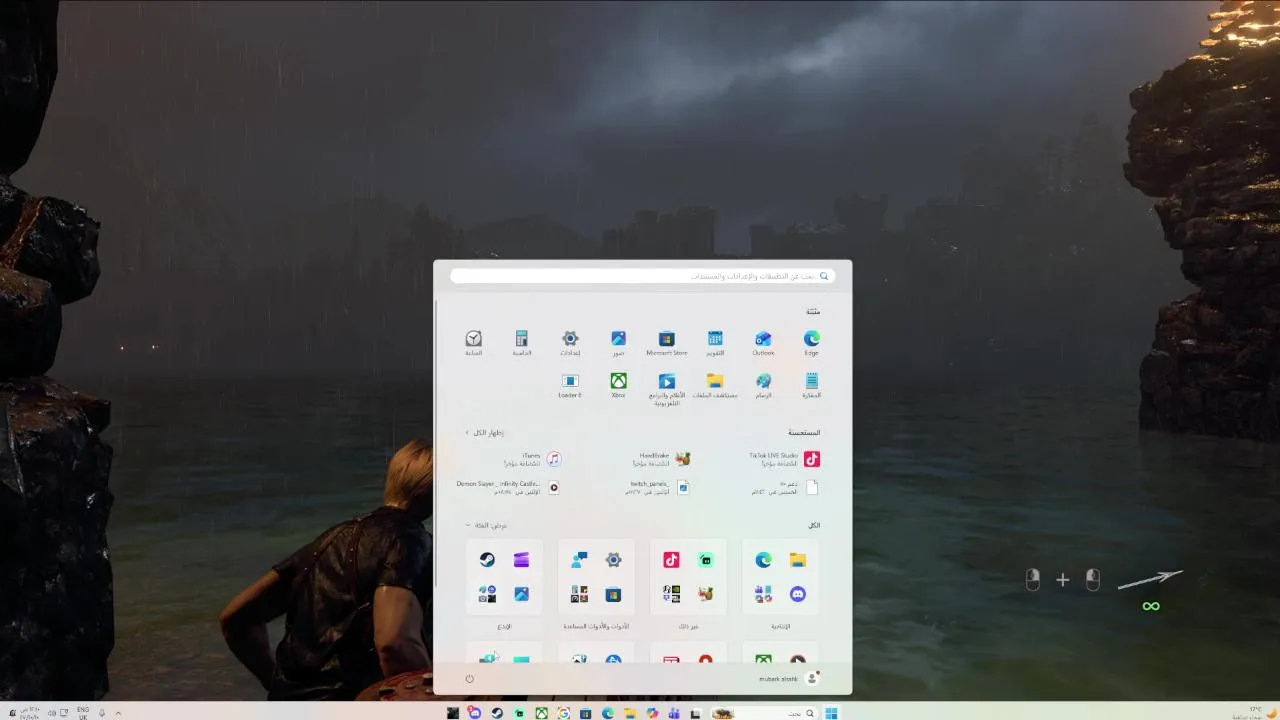
Task: Open pinned Loader 8 app
Action: pyautogui.click(x=570, y=386)
